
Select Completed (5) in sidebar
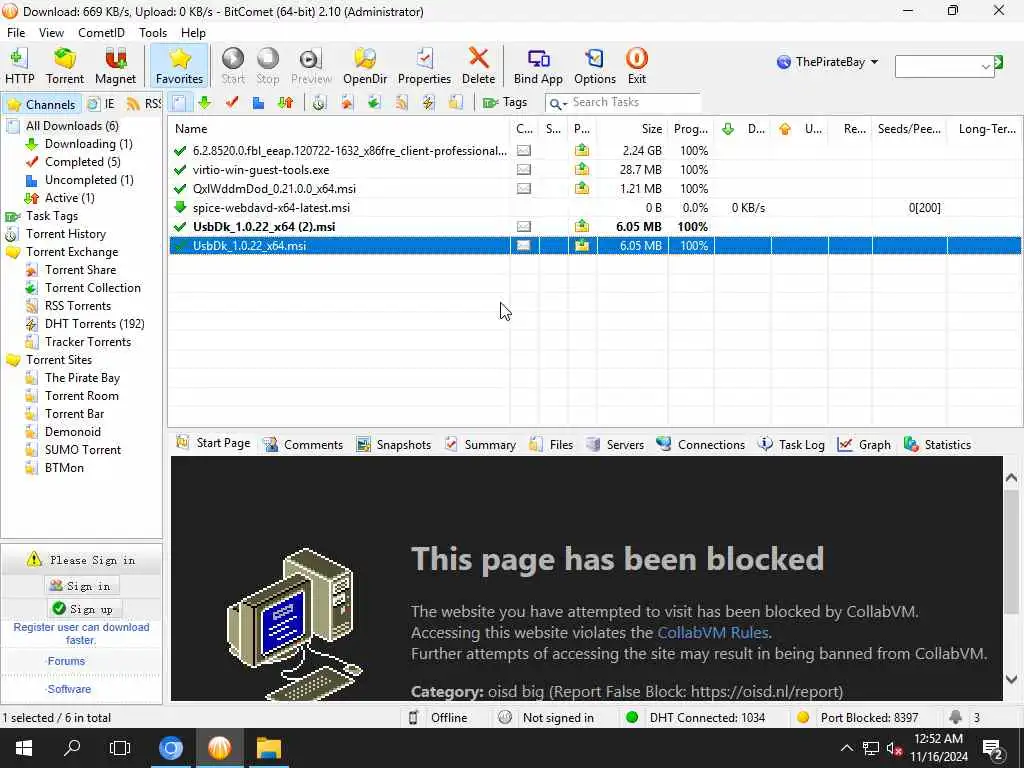[82, 162]
